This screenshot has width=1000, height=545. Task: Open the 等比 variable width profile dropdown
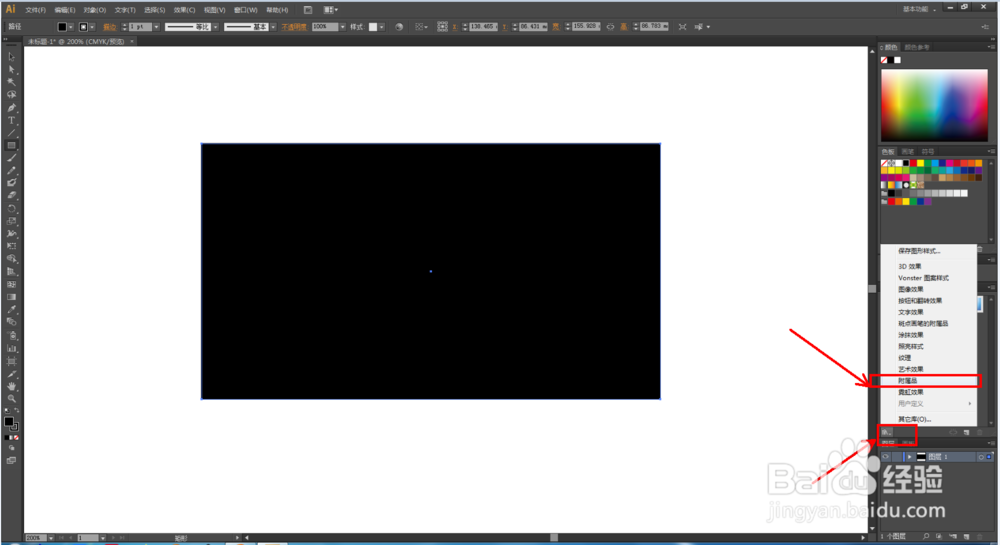(x=216, y=27)
